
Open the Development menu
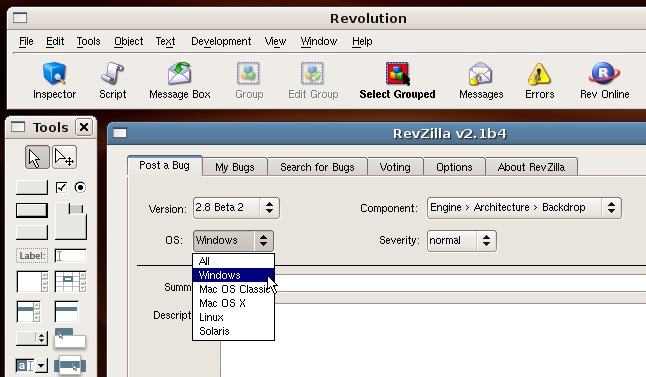[221, 41]
